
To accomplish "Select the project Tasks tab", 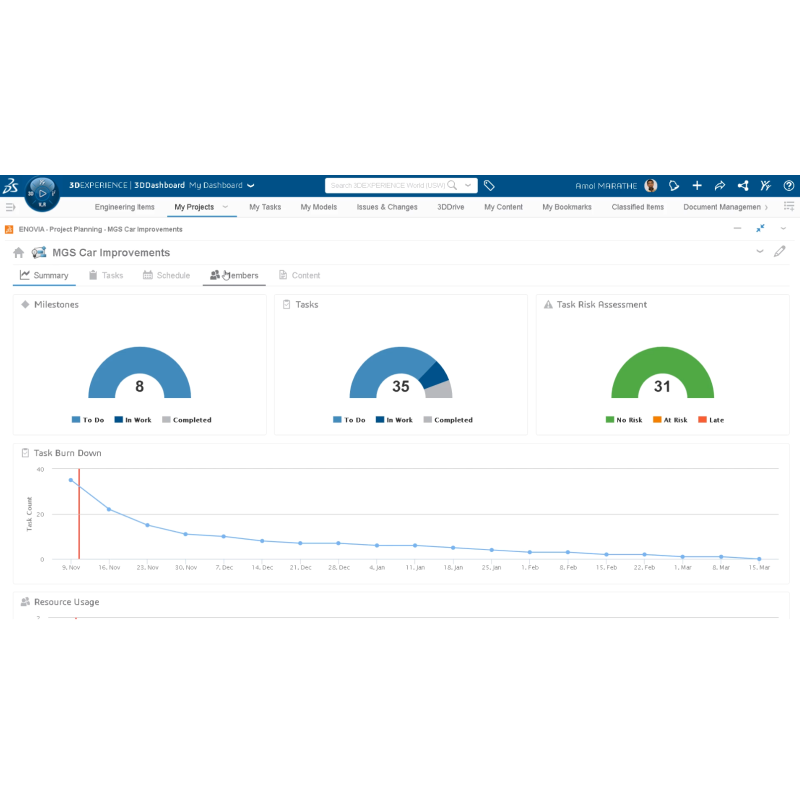I will tap(106, 276).
